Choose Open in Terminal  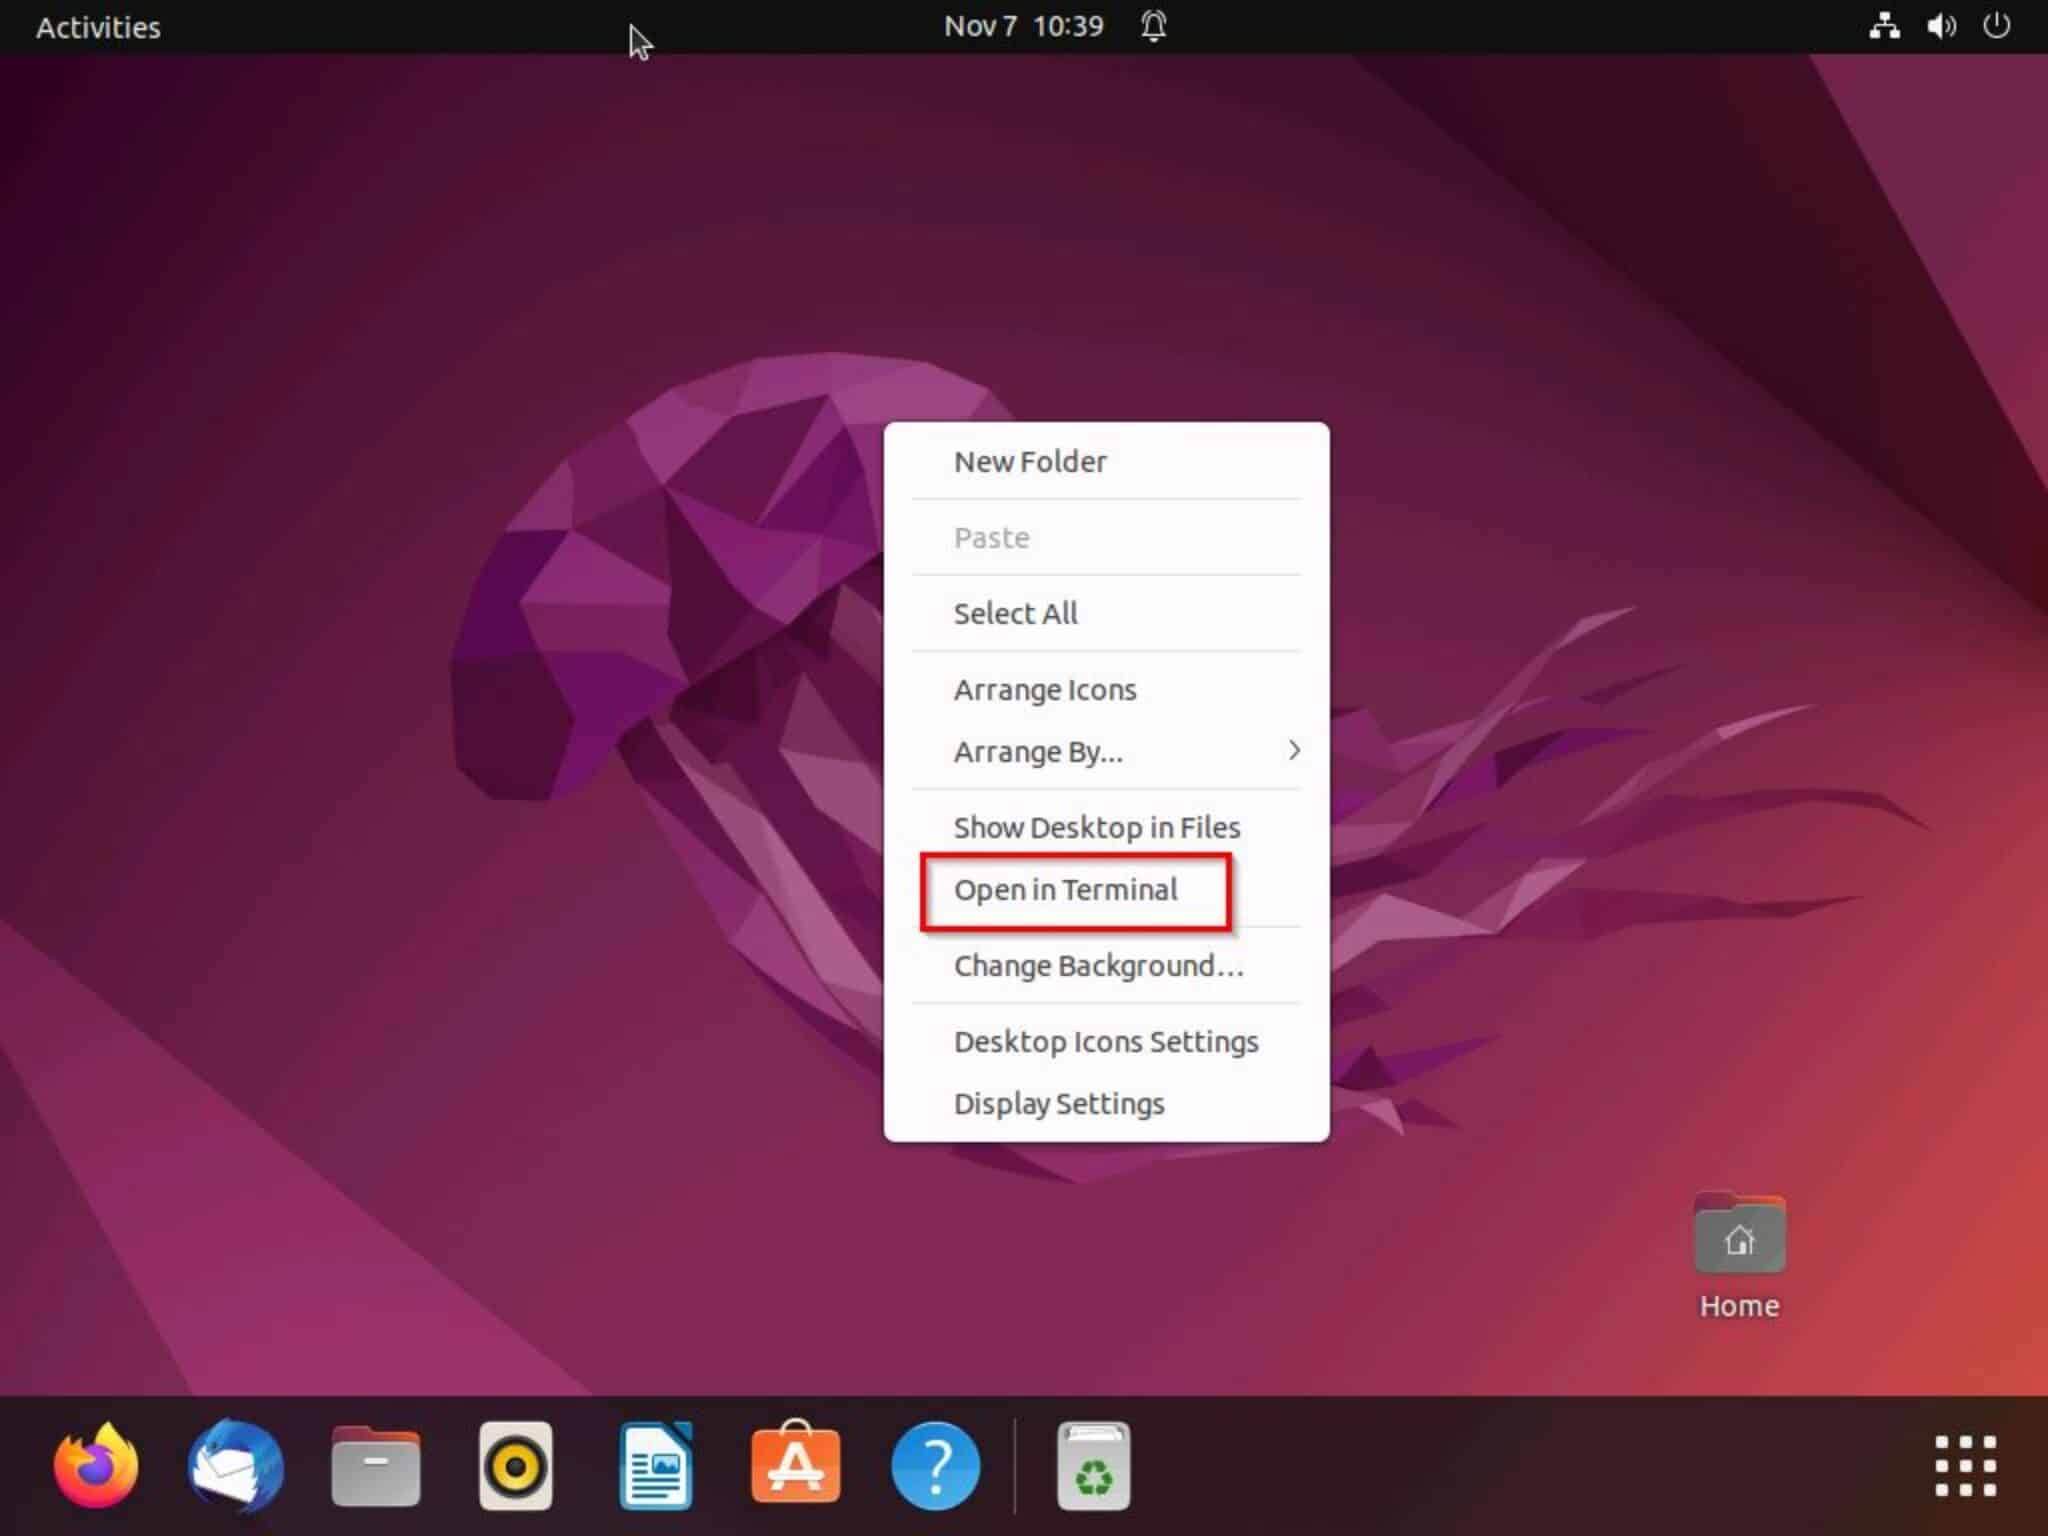(x=1106, y=889)
